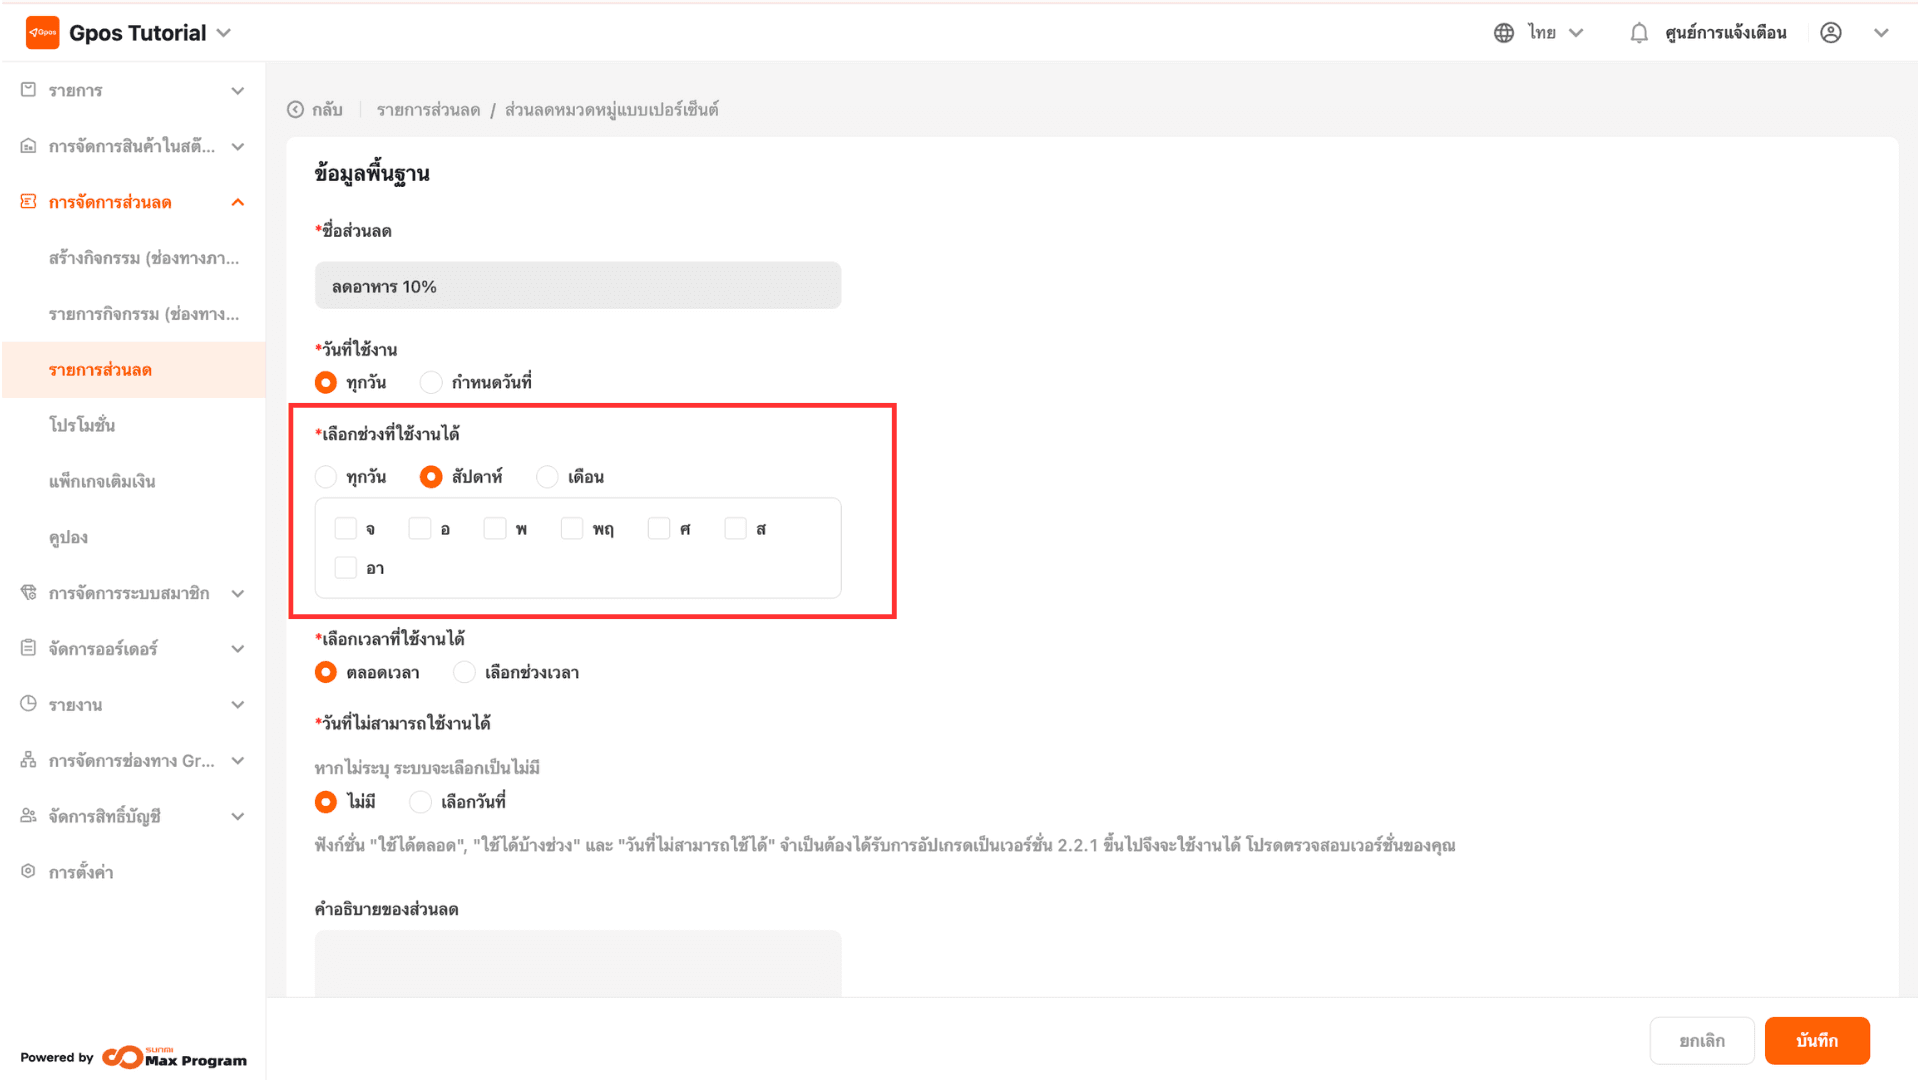Click the จัดการออร์เดอร์ clipboard icon
The width and height of the screenshot is (1920, 1080).
(x=28, y=648)
